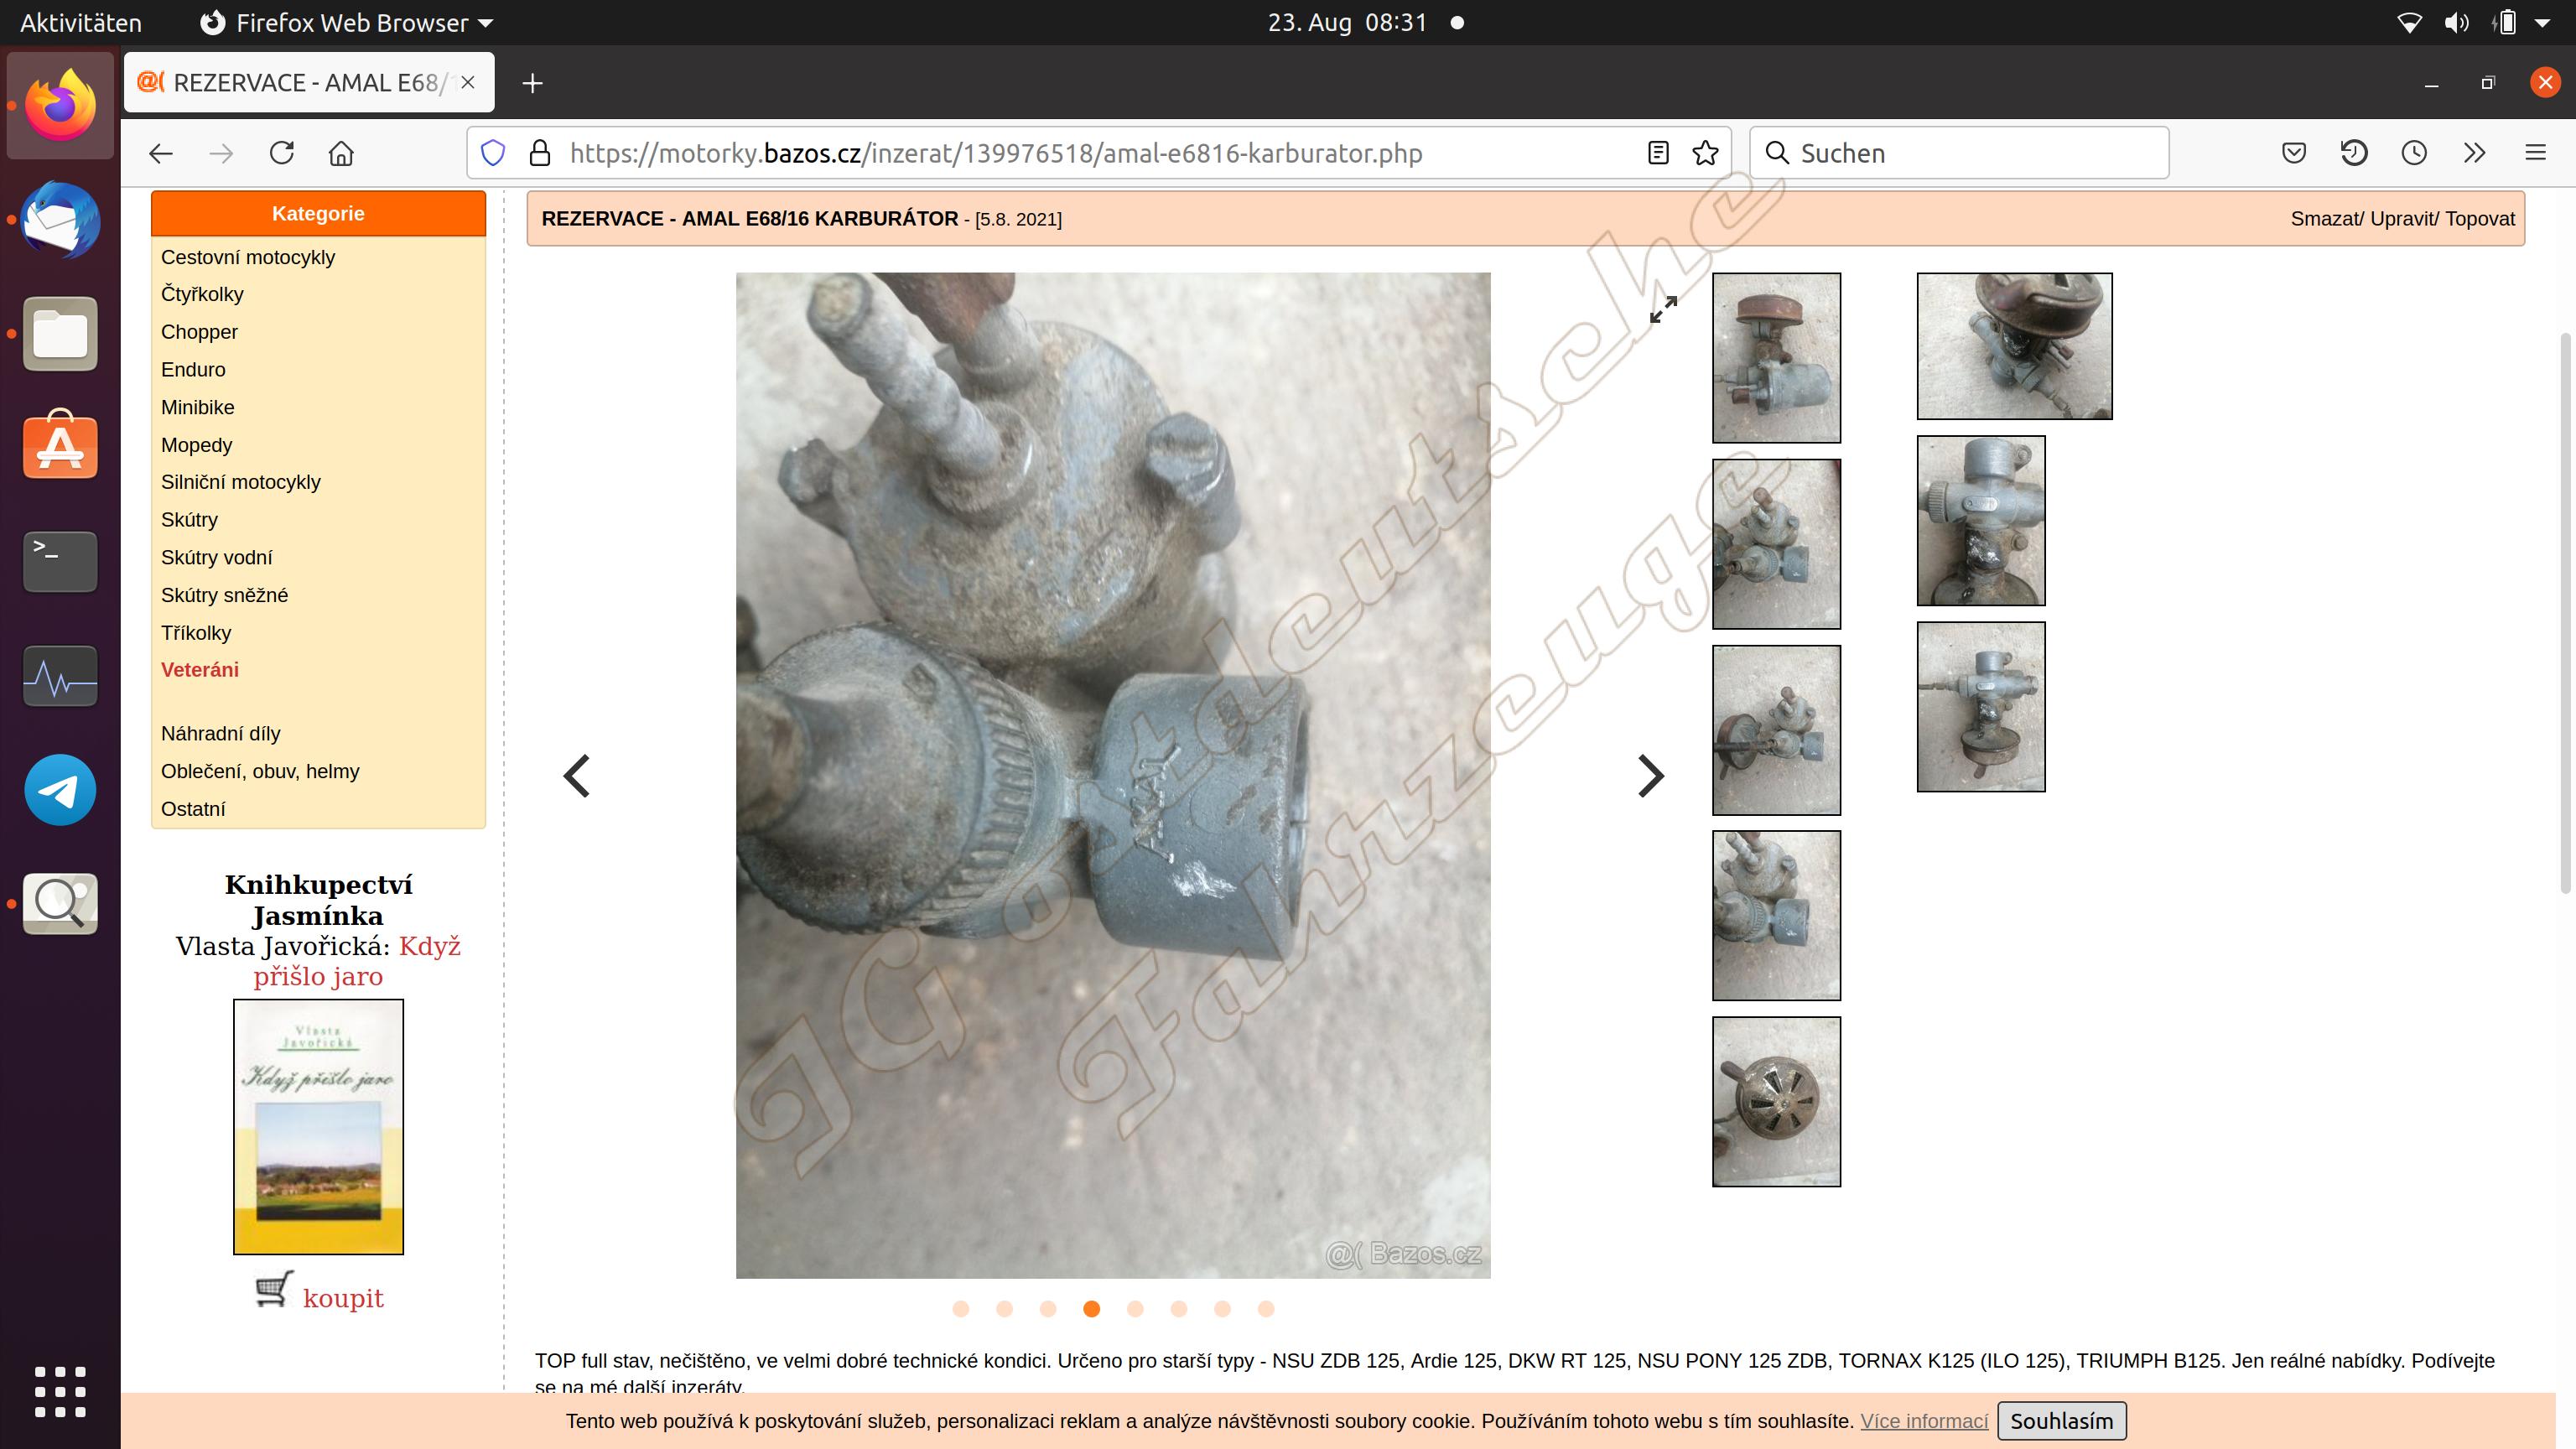This screenshot has height=1449, width=2576.
Task: Click the book cover image
Action: point(318,1126)
